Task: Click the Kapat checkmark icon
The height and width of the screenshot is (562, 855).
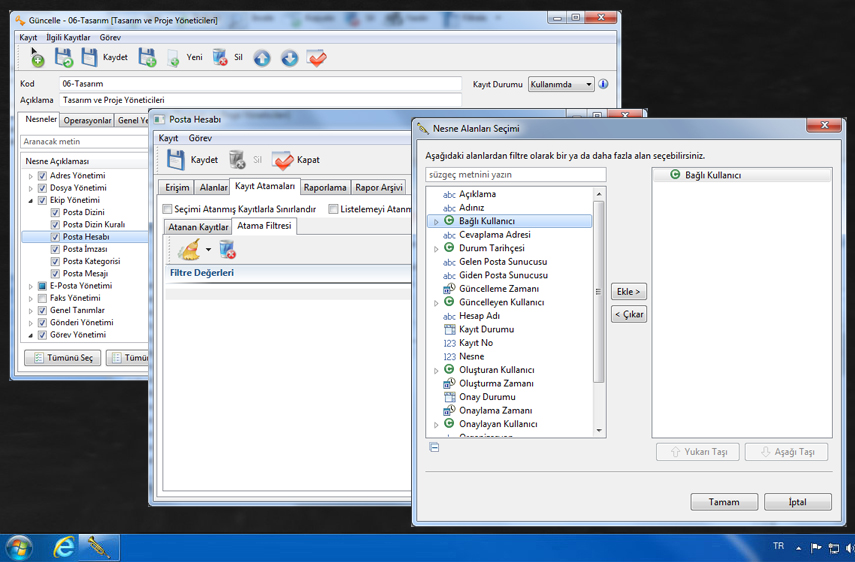Action: pos(283,160)
